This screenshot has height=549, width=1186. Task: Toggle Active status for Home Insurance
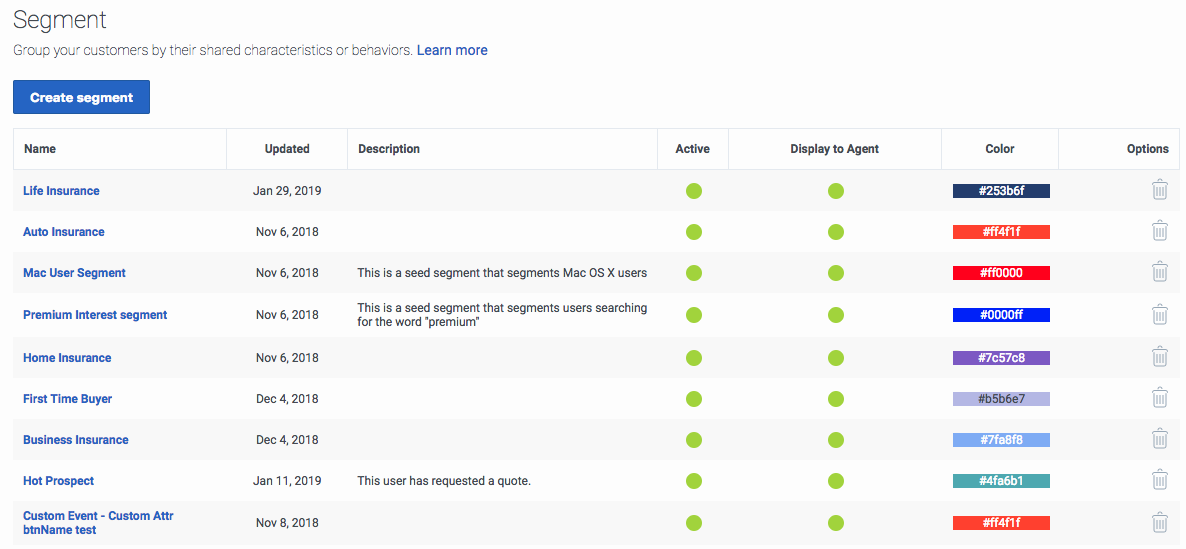click(x=694, y=358)
